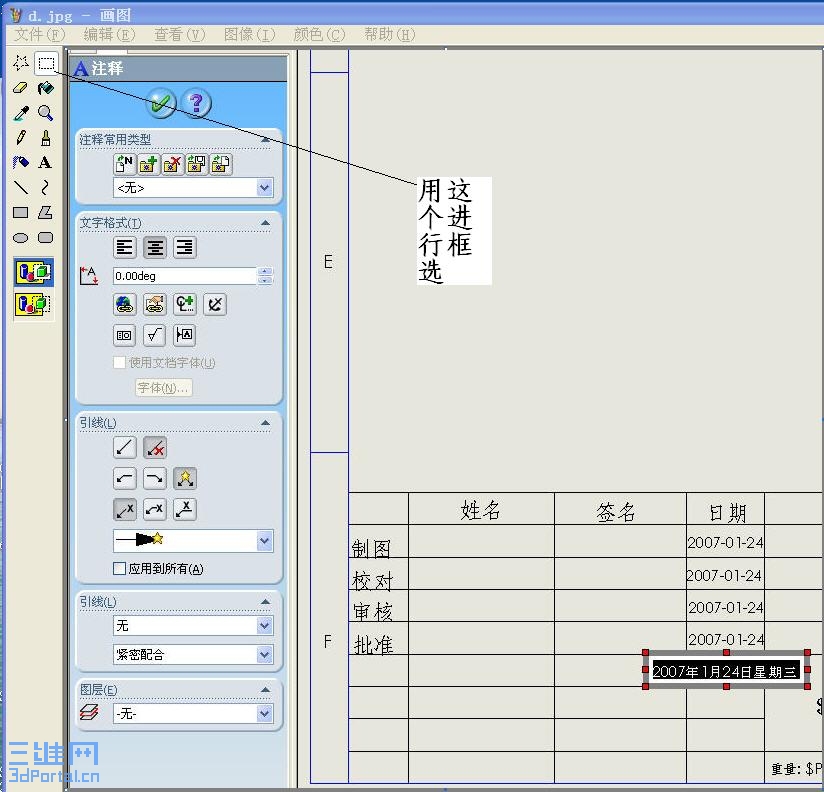Set text alignment to right
The width and height of the screenshot is (824, 792).
tap(184, 247)
